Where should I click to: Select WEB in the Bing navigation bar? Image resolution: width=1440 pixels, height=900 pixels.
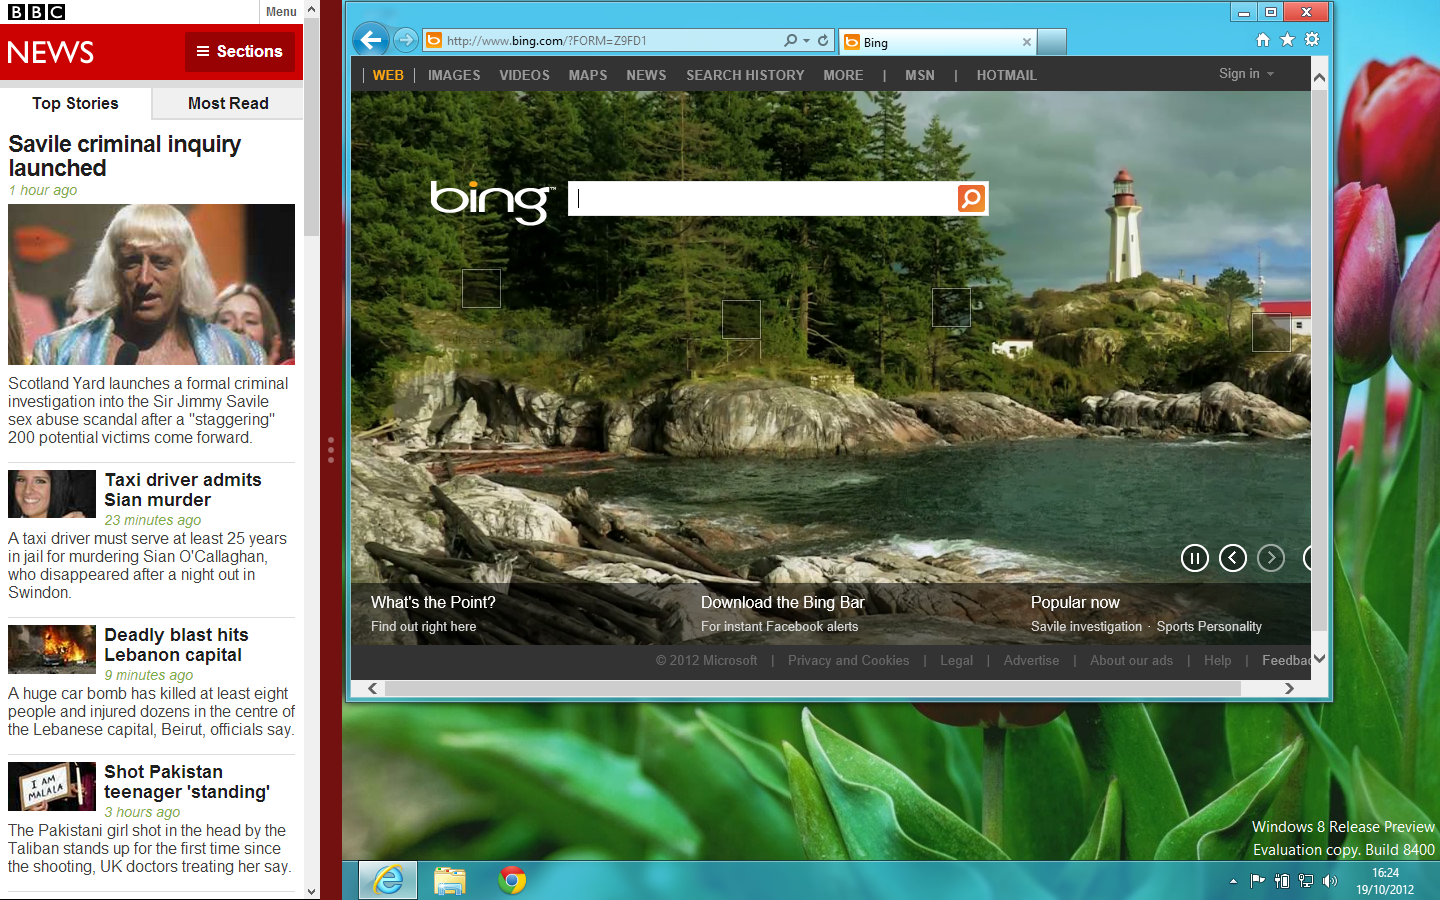coord(388,75)
